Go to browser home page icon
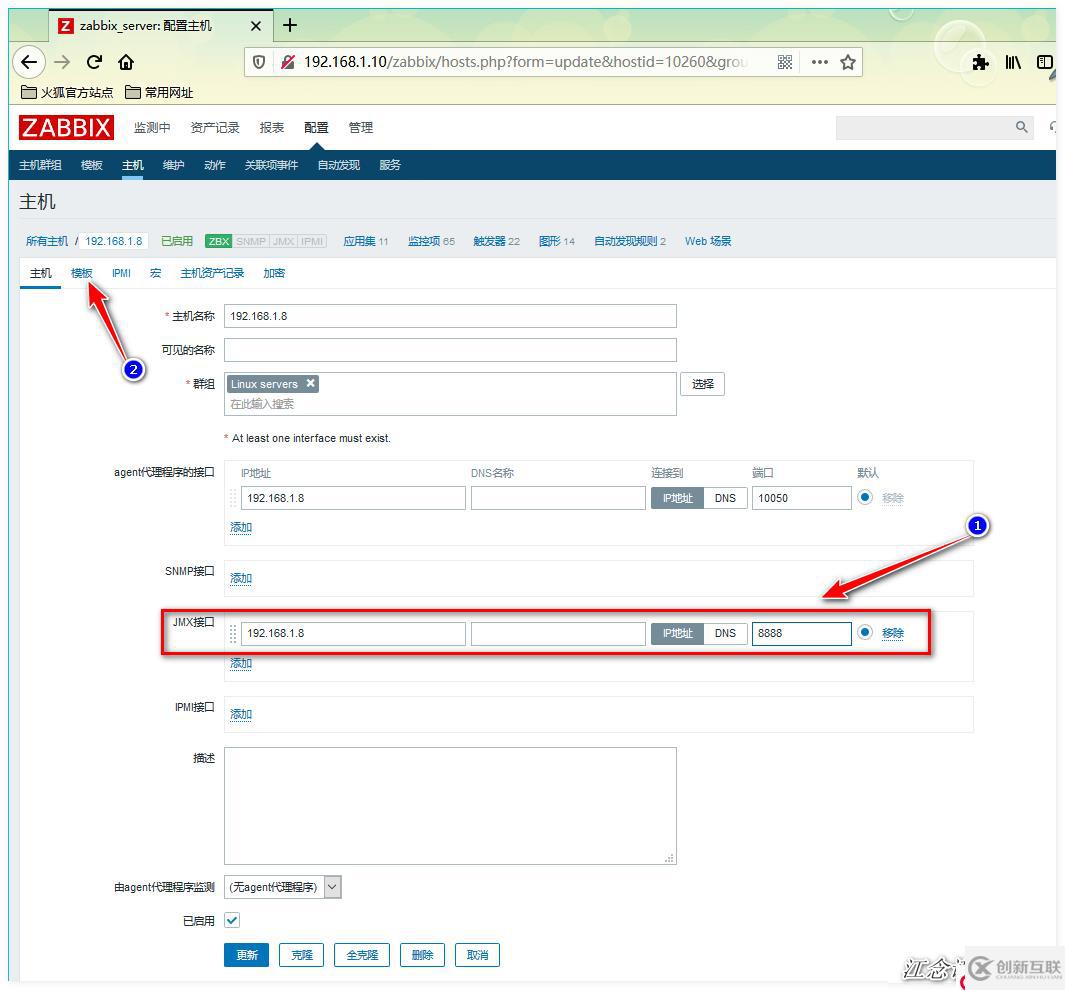This screenshot has height=990, width=1065. (126, 62)
